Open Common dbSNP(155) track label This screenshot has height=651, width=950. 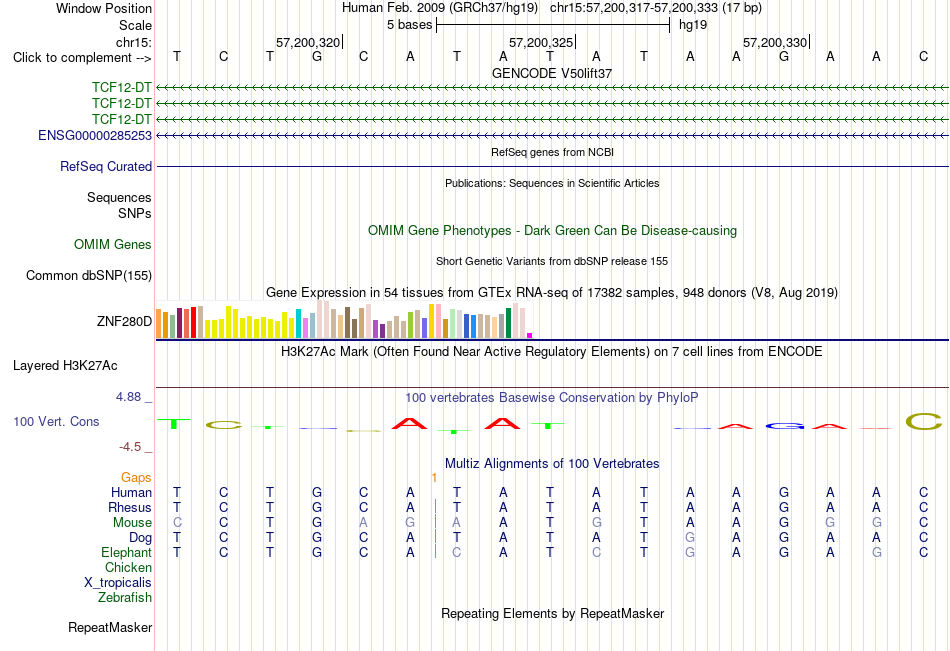89,275
